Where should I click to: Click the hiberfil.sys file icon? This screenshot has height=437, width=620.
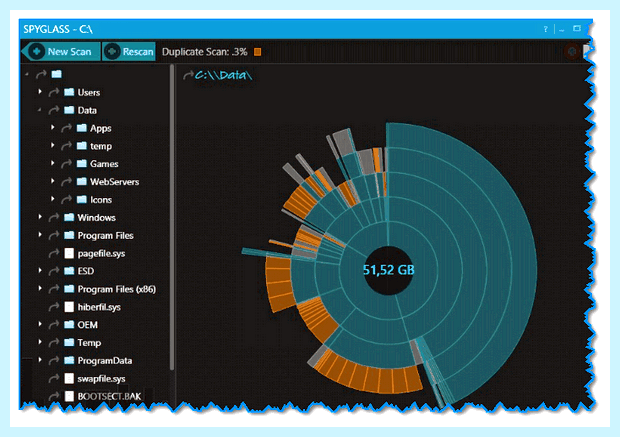pyautogui.click(x=69, y=306)
